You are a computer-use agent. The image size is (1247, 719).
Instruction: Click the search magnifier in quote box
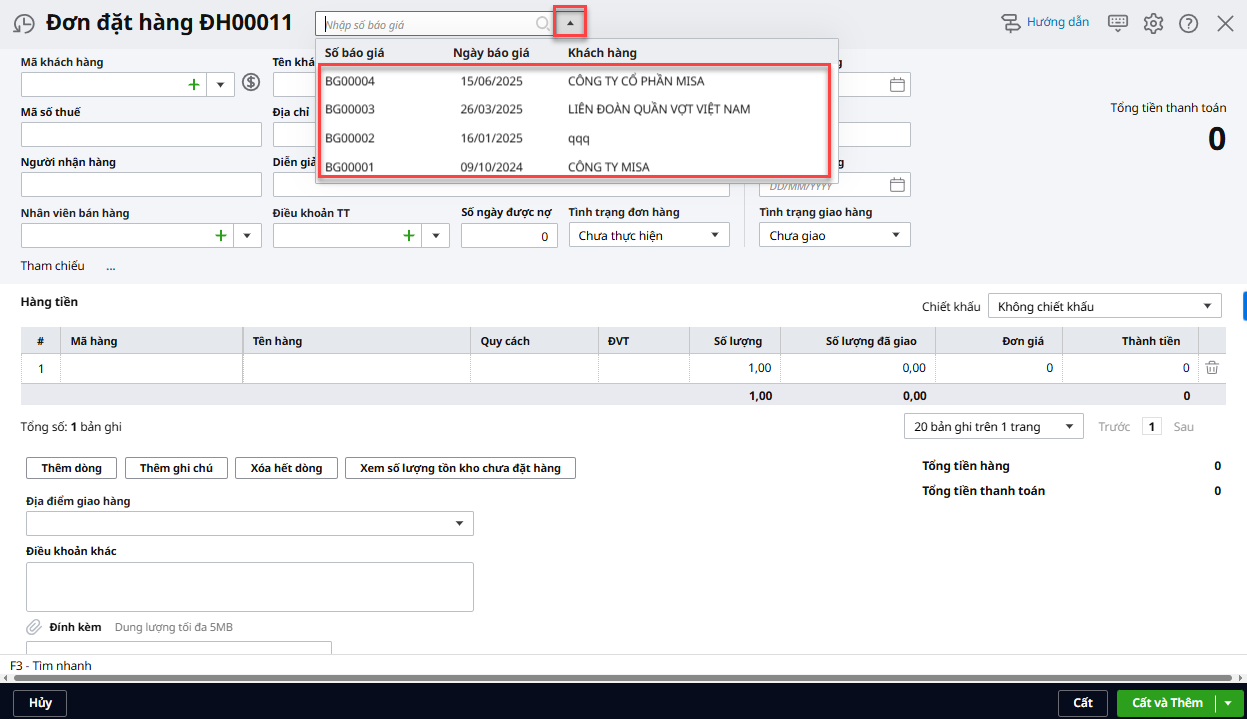point(542,24)
